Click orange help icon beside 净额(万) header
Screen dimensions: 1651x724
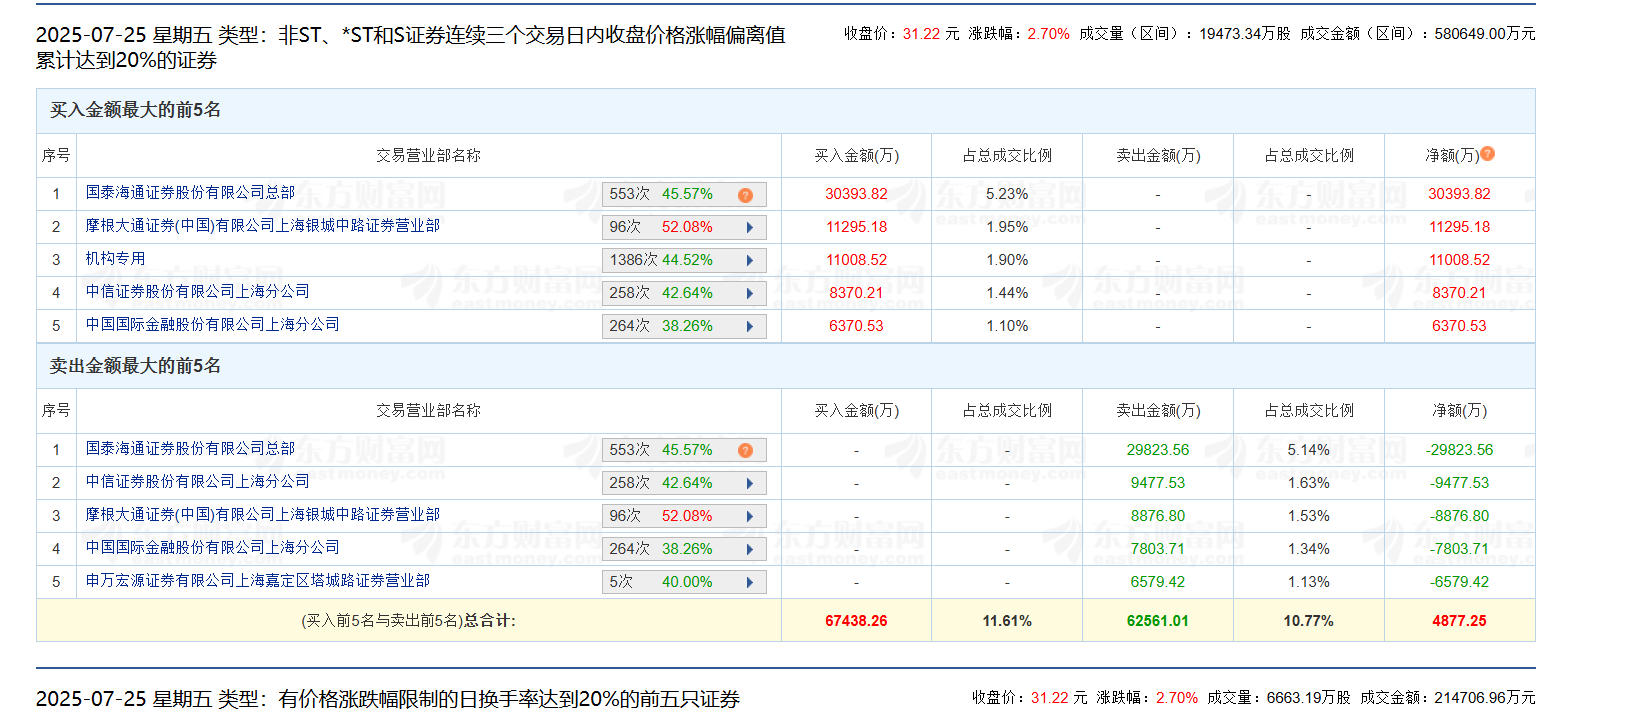click(1487, 154)
